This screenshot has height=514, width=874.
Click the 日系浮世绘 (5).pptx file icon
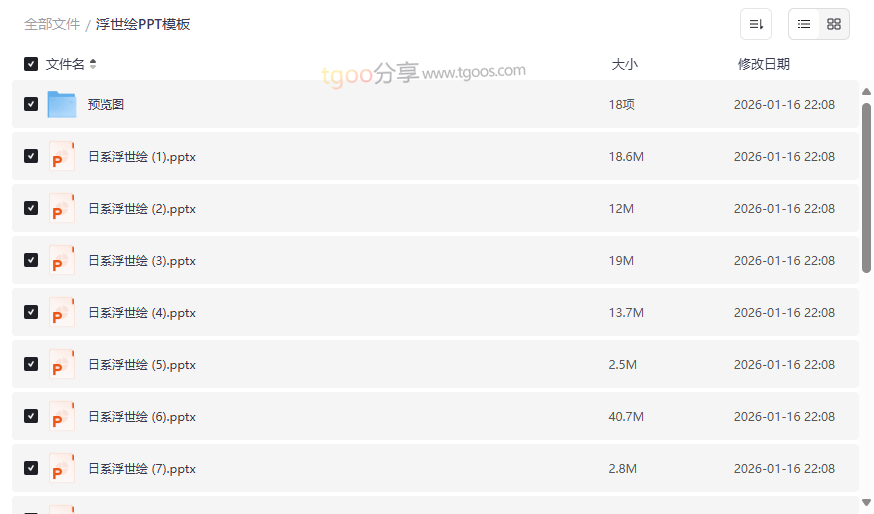point(62,364)
